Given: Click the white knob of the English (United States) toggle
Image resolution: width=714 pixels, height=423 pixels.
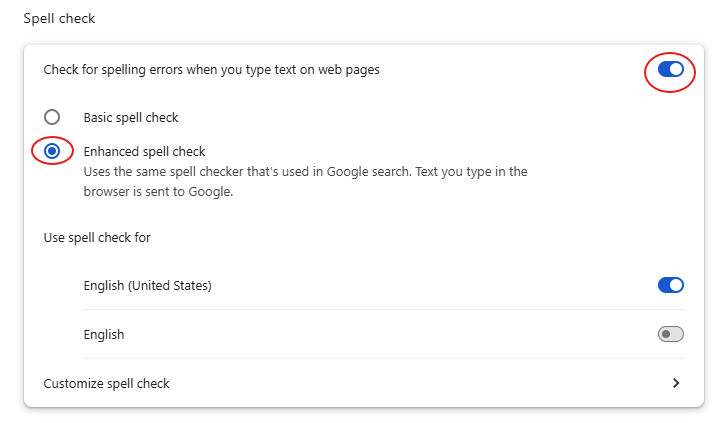Looking at the screenshot, I should pyautogui.click(x=677, y=285).
